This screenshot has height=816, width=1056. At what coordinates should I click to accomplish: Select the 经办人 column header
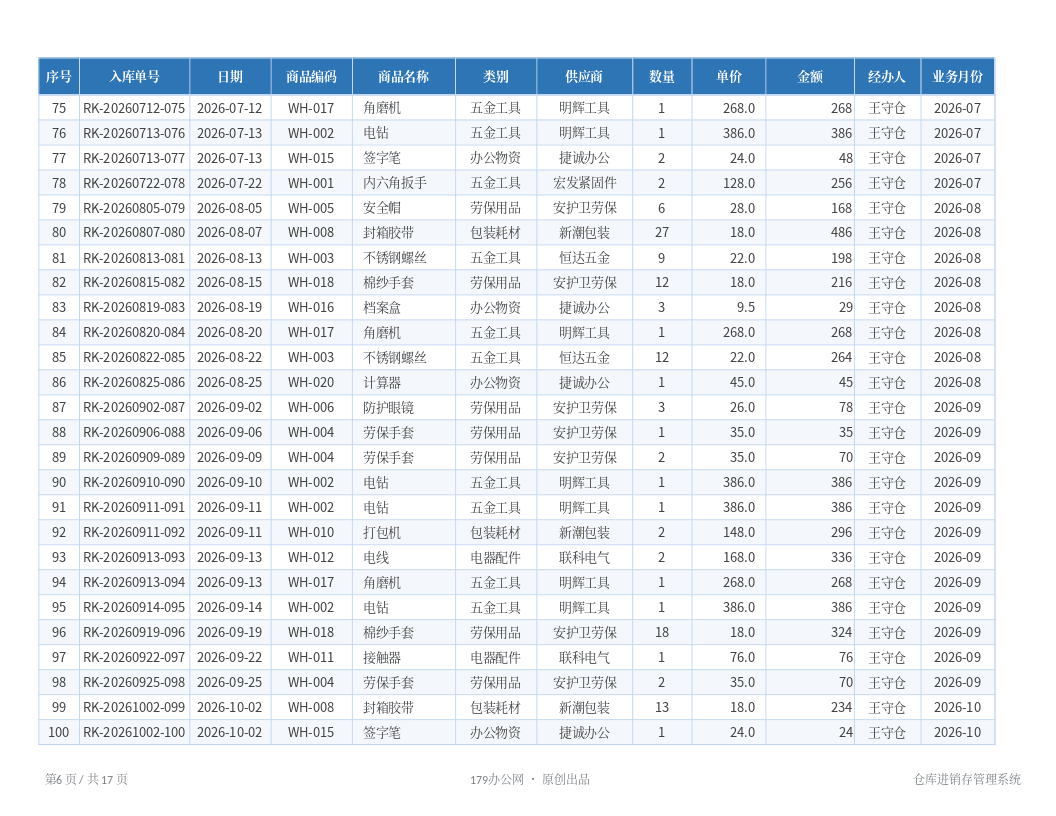tap(887, 77)
